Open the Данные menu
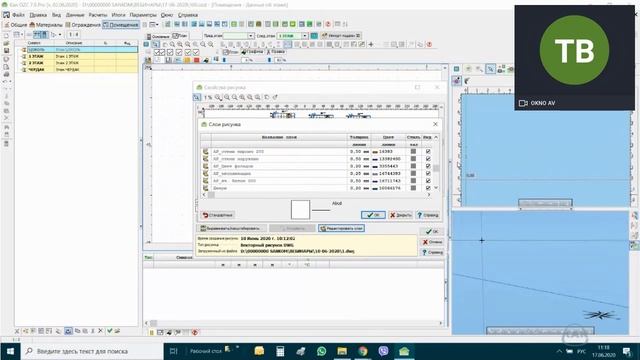Viewport: 640px width, 360px height. pyautogui.click(x=75, y=15)
